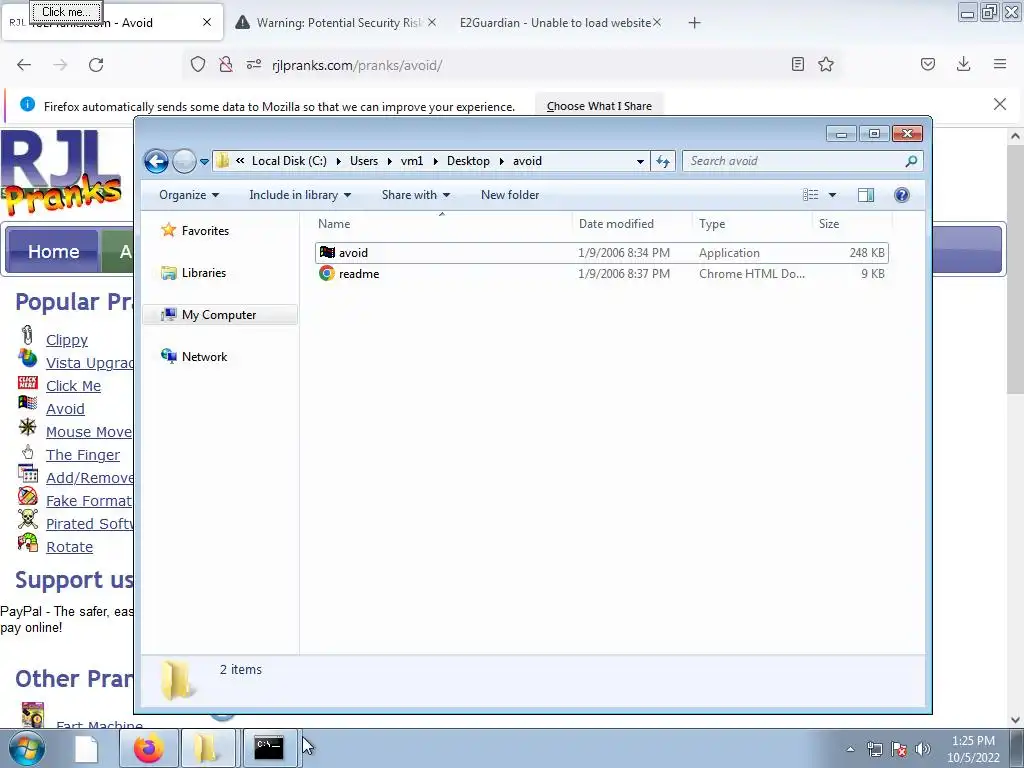Create a New folder
Image resolution: width=1024 pixels, height=768 pixels.
coord(510,195)
